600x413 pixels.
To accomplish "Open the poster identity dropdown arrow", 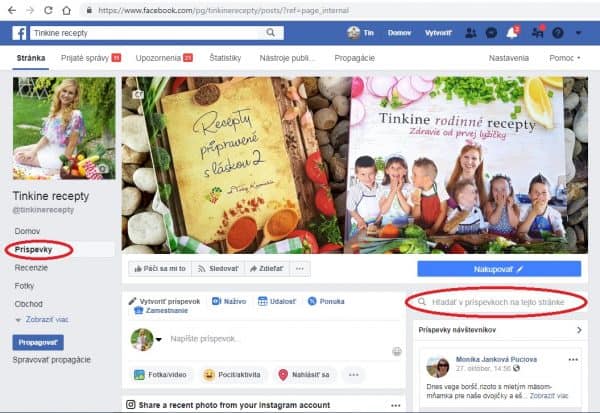I will [x=158, y=339].
